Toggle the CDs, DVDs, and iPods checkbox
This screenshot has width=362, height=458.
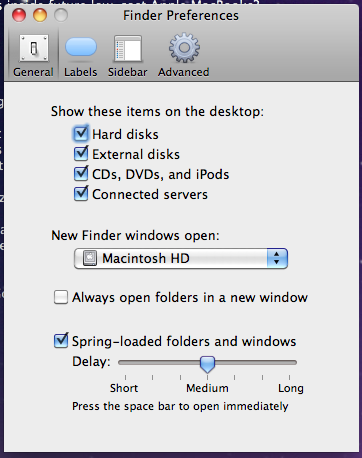pos(81,174)
